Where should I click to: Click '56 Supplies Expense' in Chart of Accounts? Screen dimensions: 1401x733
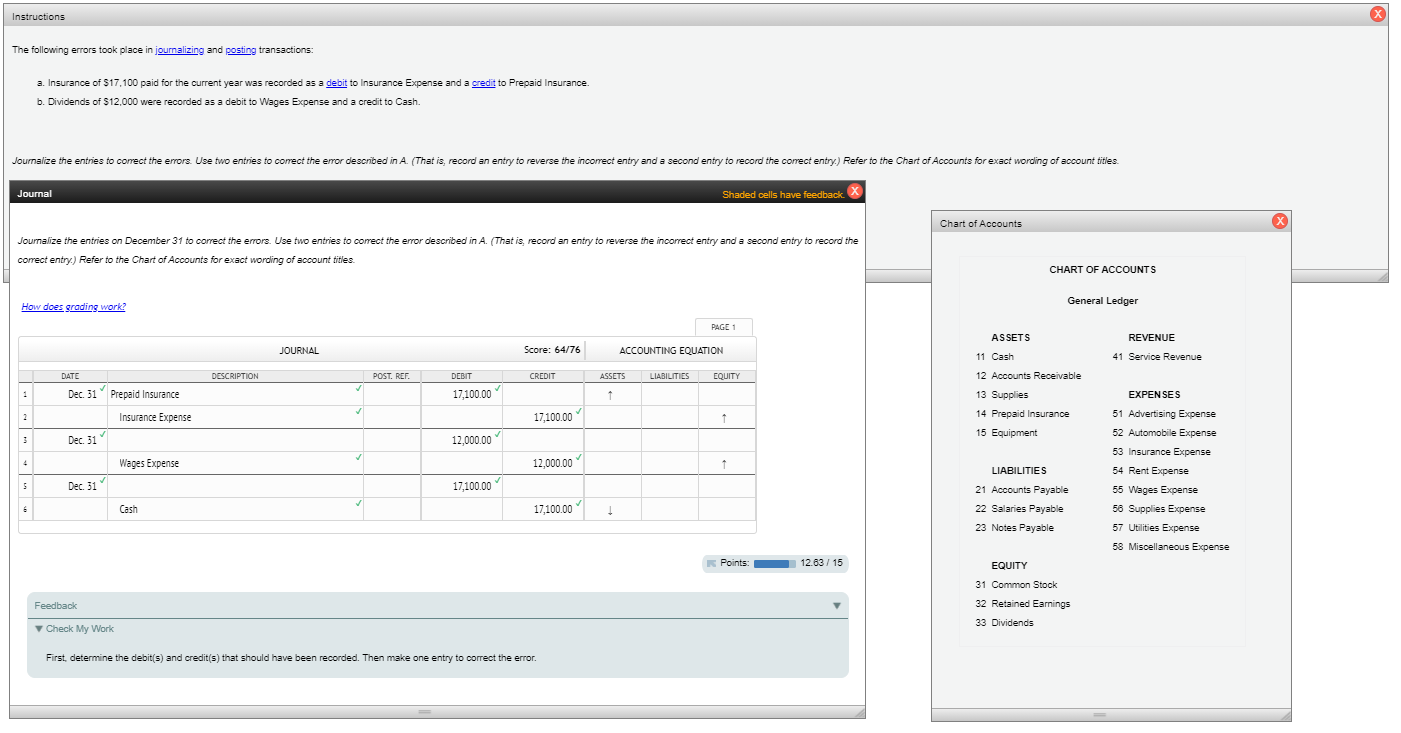tap(1159, 509)
